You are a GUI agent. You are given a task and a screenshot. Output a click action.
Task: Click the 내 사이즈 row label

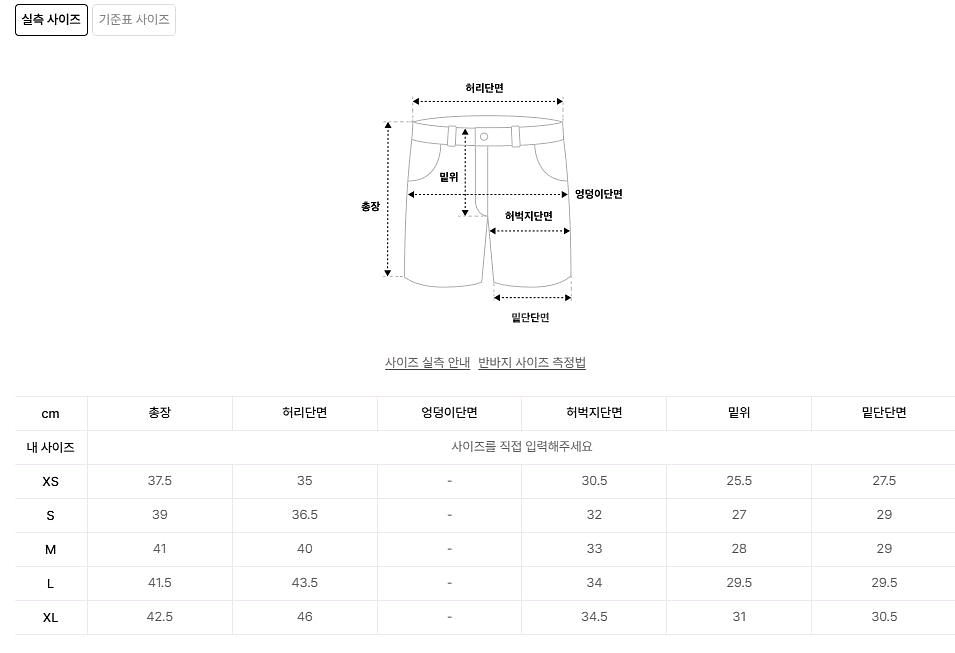51,447
